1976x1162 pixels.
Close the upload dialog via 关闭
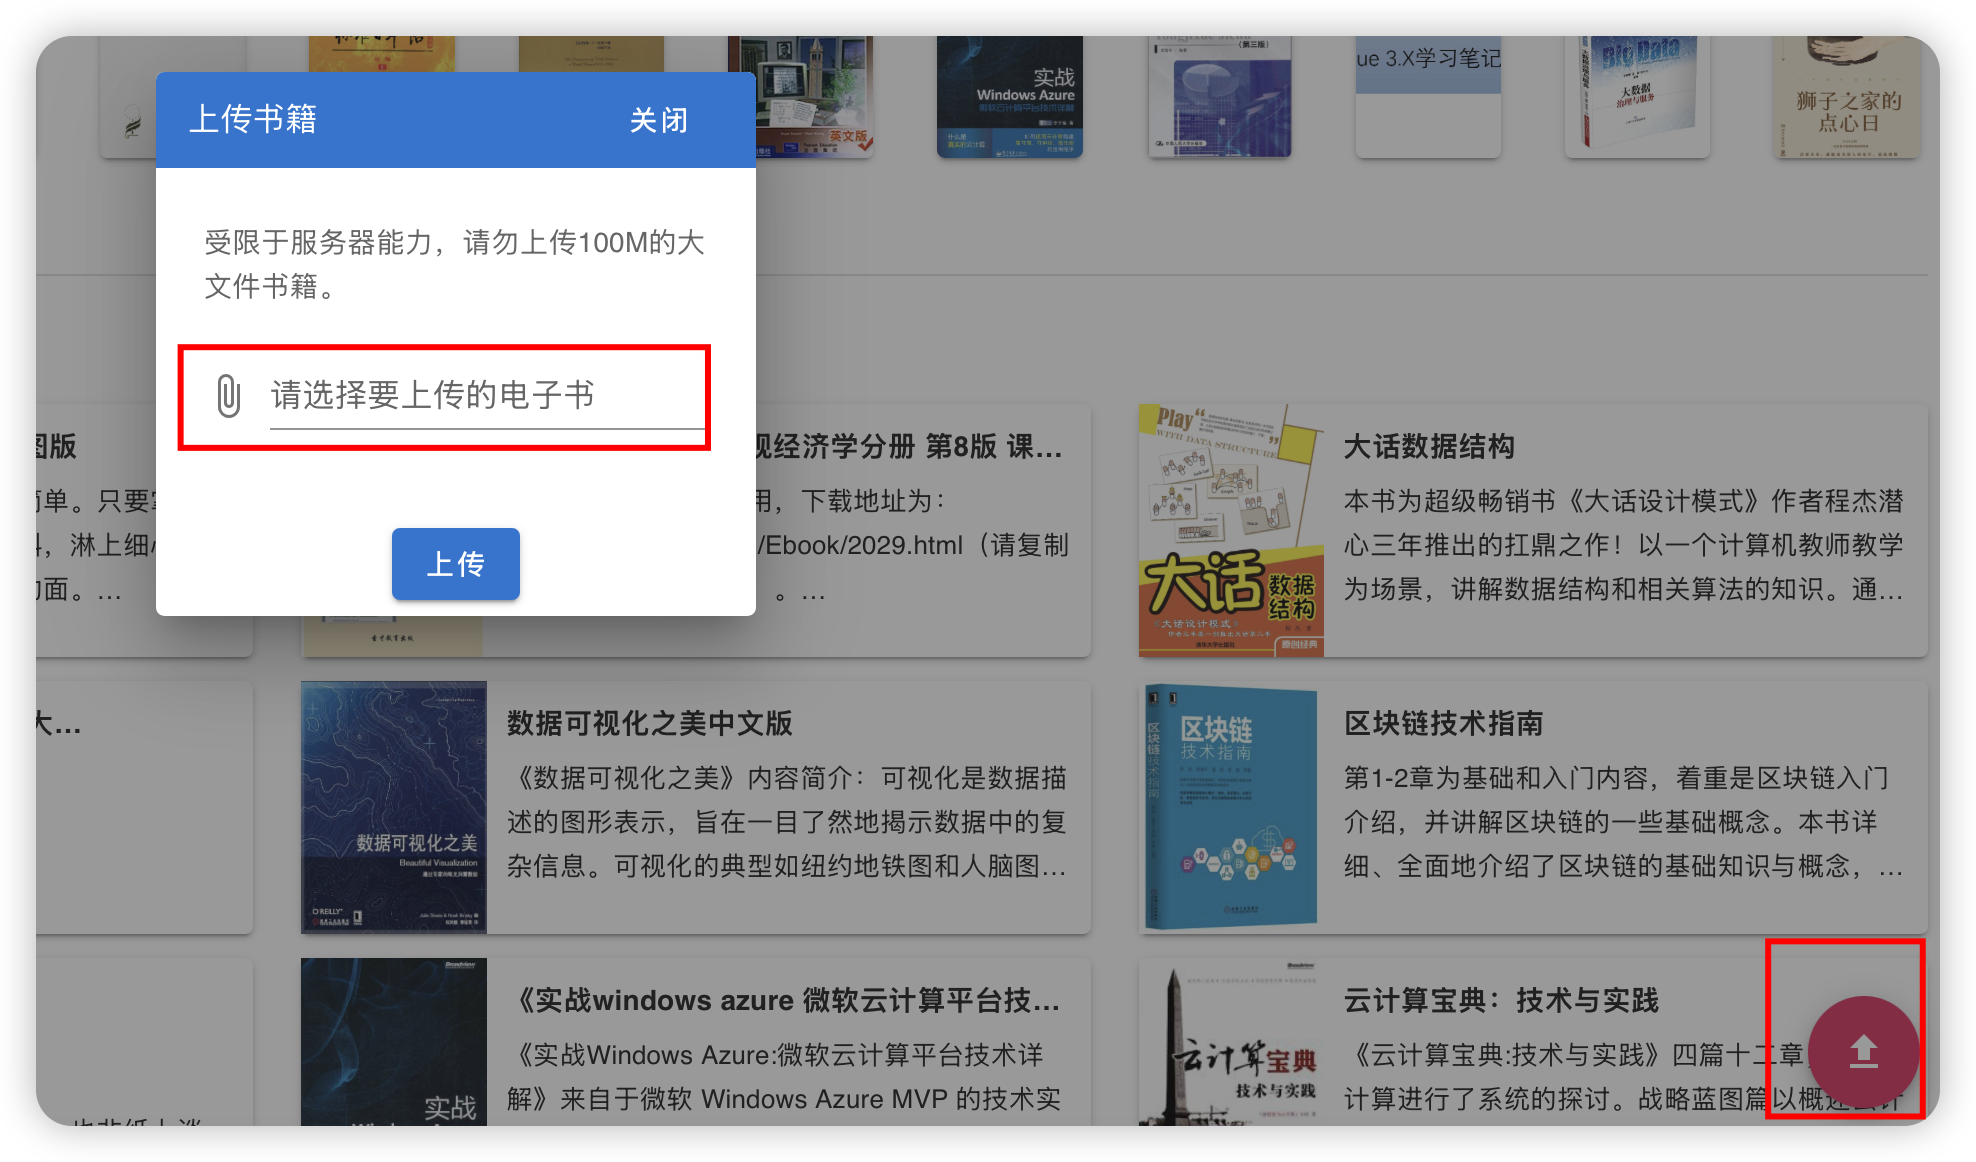click(x=658, y=120)
